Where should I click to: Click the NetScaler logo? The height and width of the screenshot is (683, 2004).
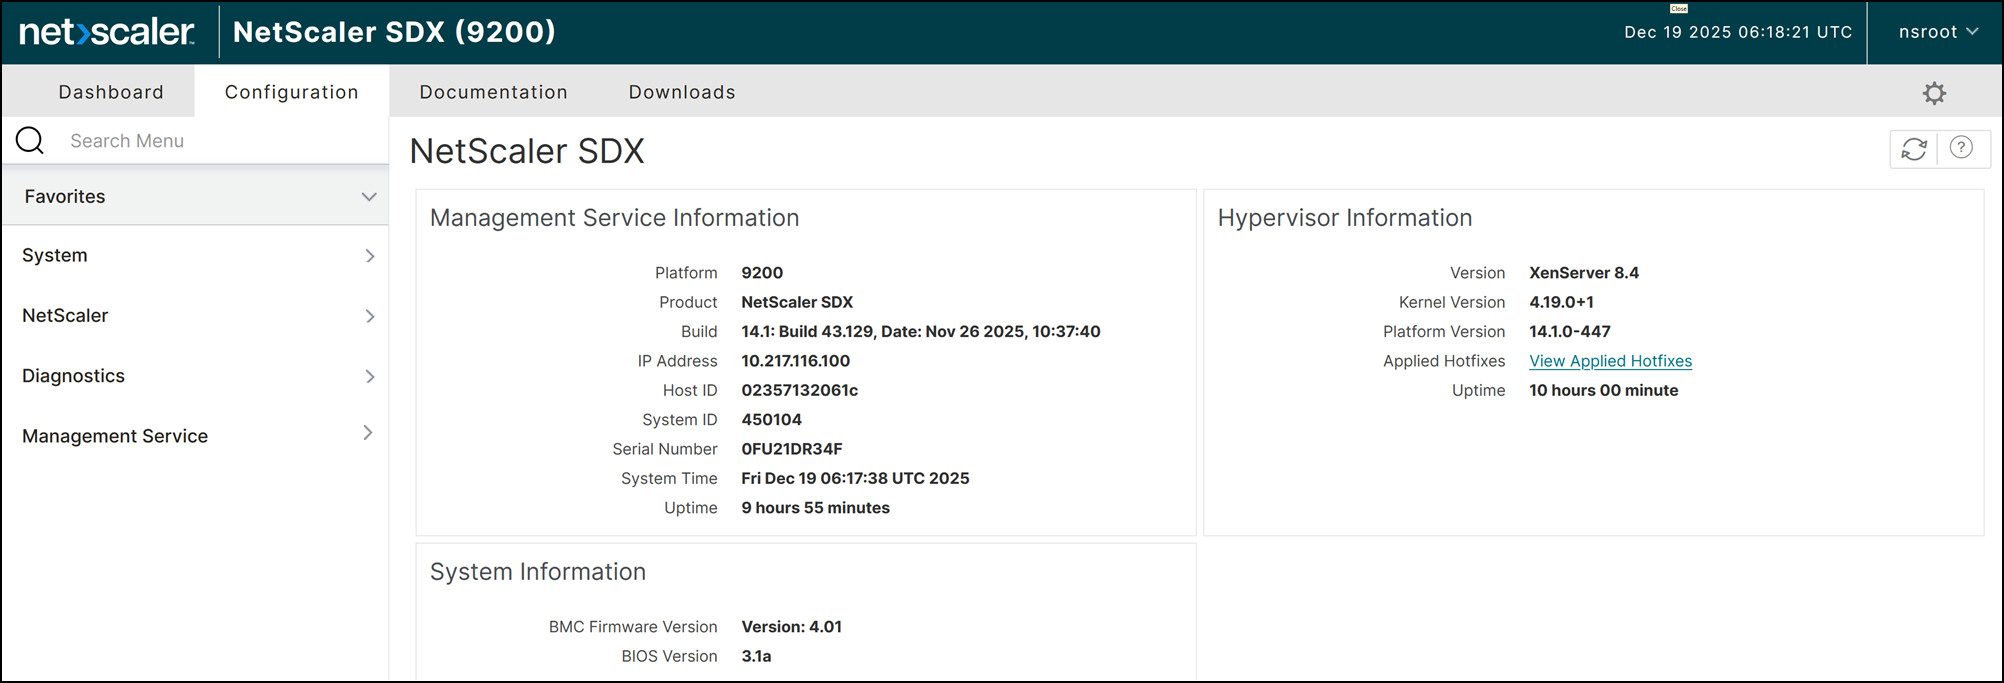(x=107, y=32)
